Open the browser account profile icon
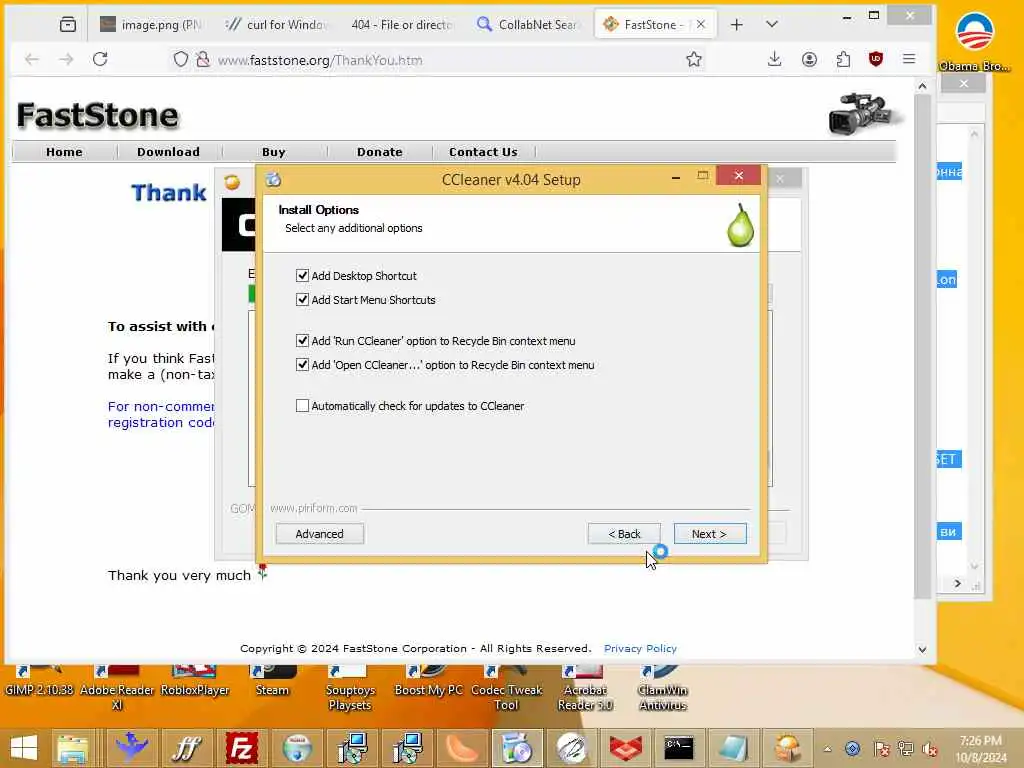Screen dimensions: 1024x768 coord(809,59)
